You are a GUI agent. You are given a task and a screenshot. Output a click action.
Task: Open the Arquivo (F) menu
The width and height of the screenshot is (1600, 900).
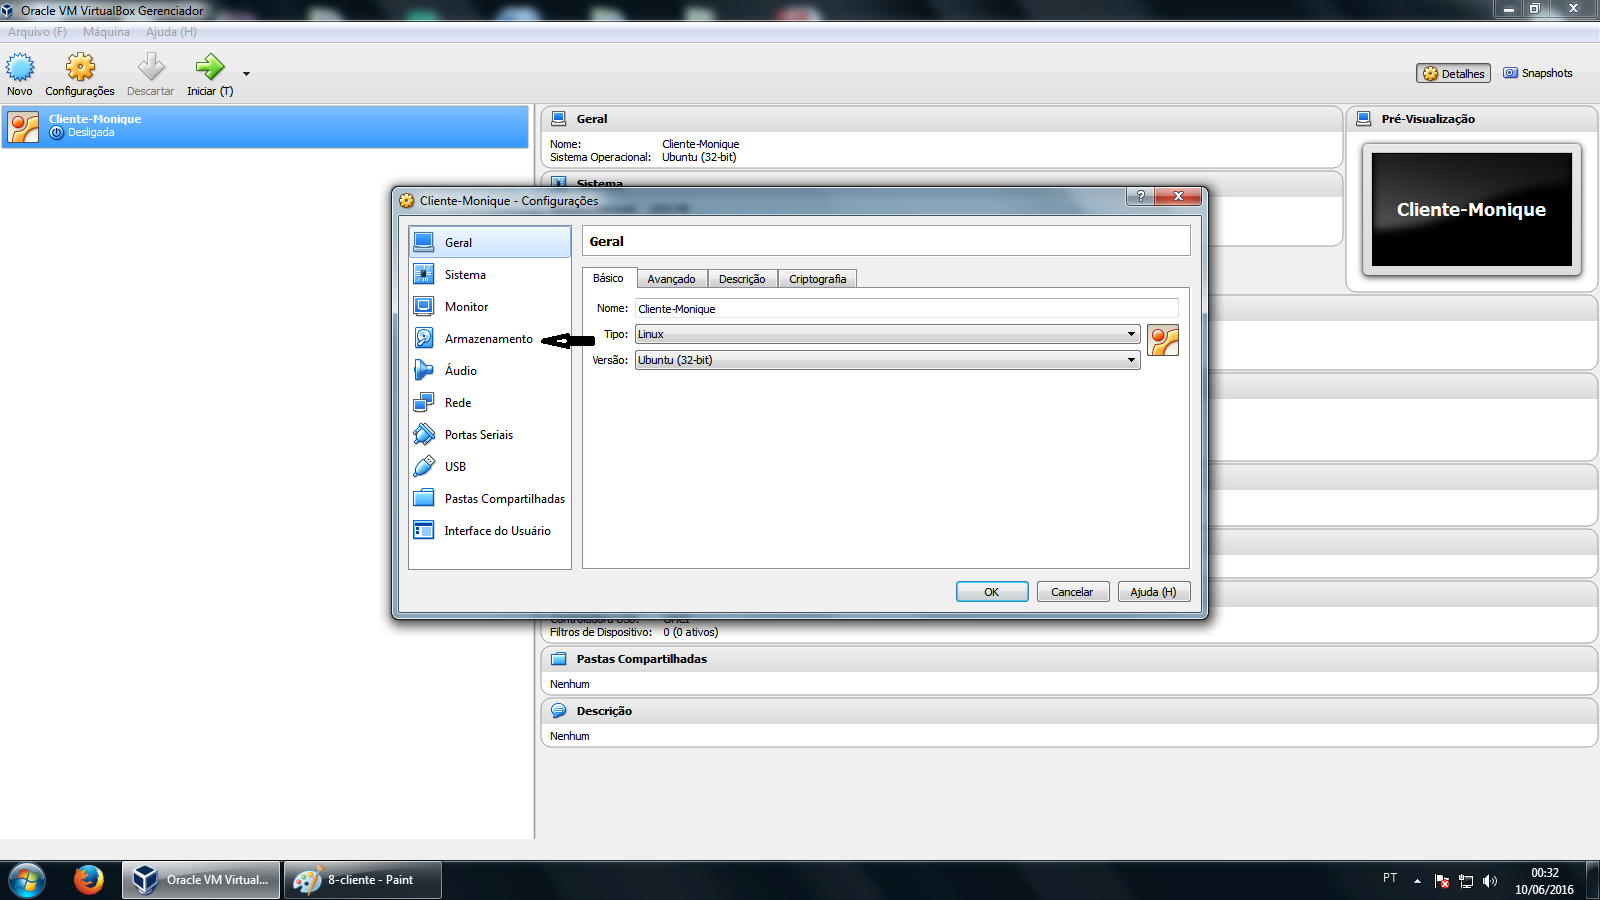pos(37,32)
